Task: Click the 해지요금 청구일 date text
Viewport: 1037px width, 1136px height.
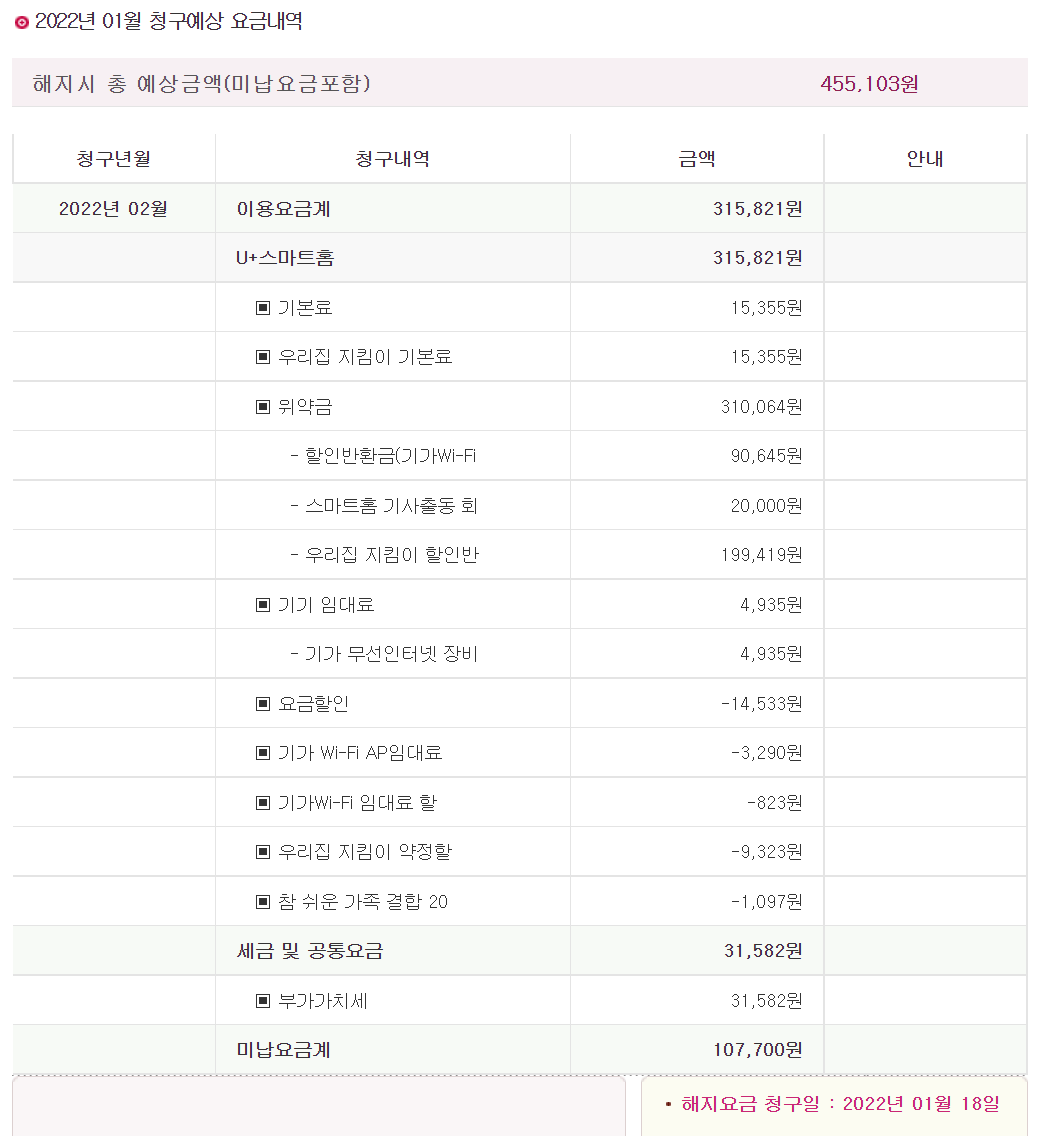Action: pos(840,1104)
